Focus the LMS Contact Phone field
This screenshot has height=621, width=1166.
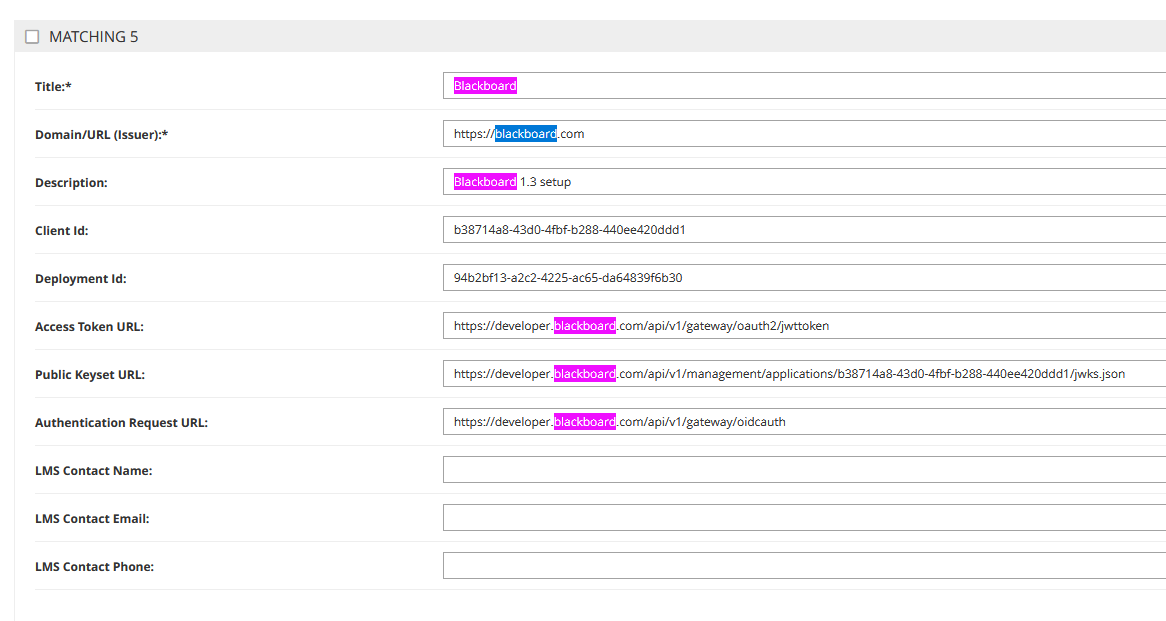[805, 565]
